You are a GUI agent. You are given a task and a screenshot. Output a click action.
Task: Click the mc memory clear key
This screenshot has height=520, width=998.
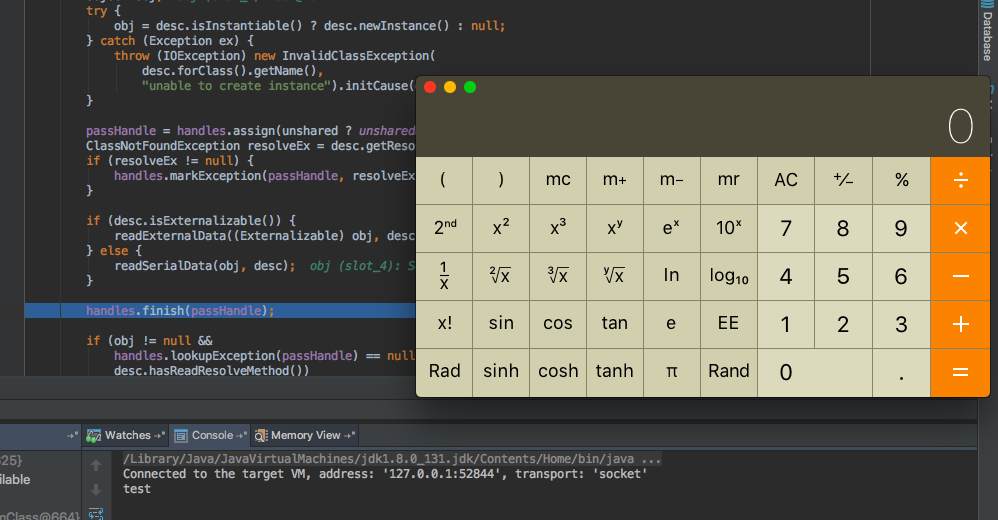coord(558,180)
